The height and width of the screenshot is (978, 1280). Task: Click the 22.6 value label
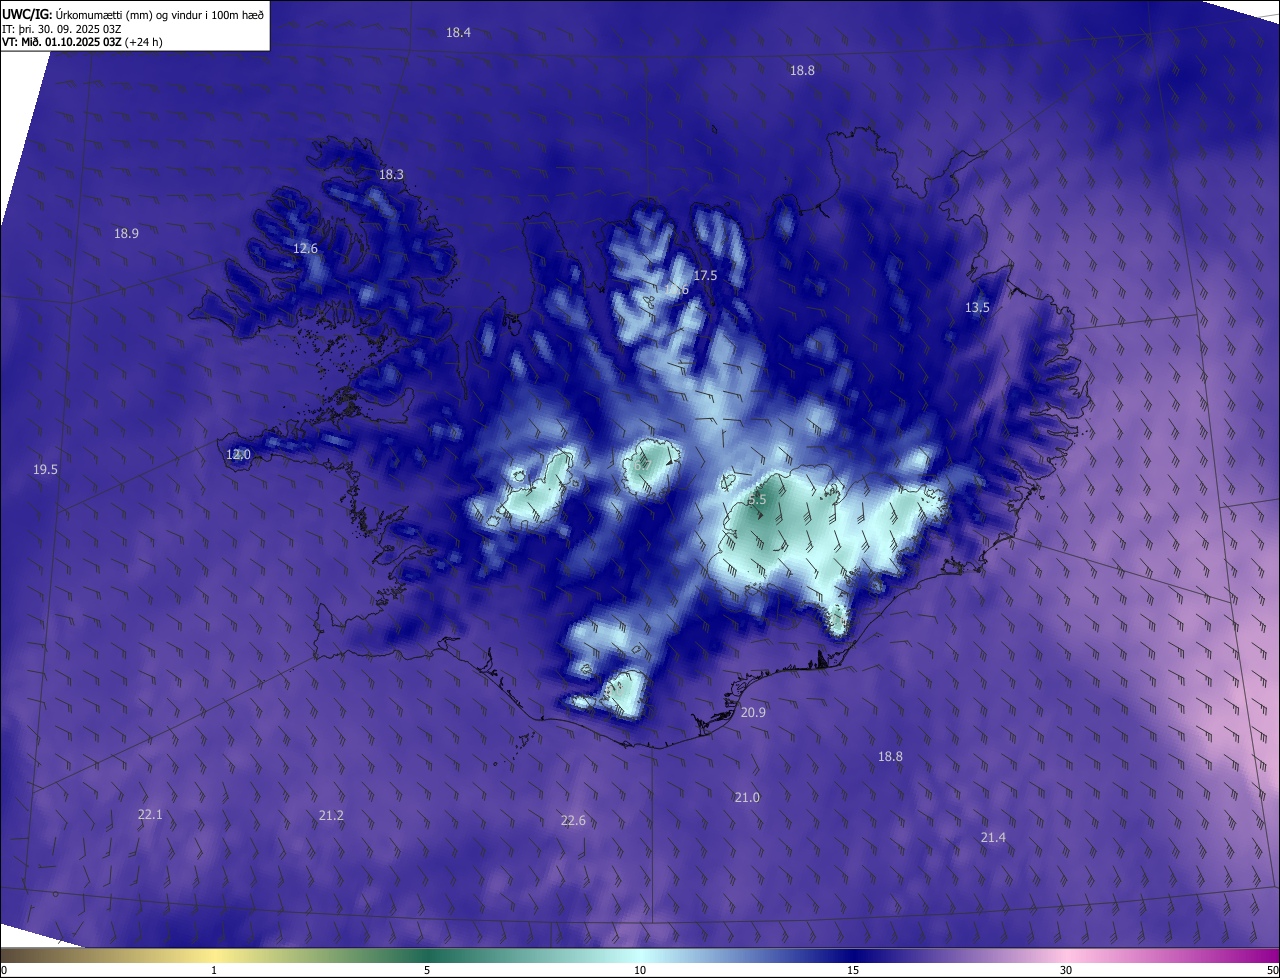(573, 821)
